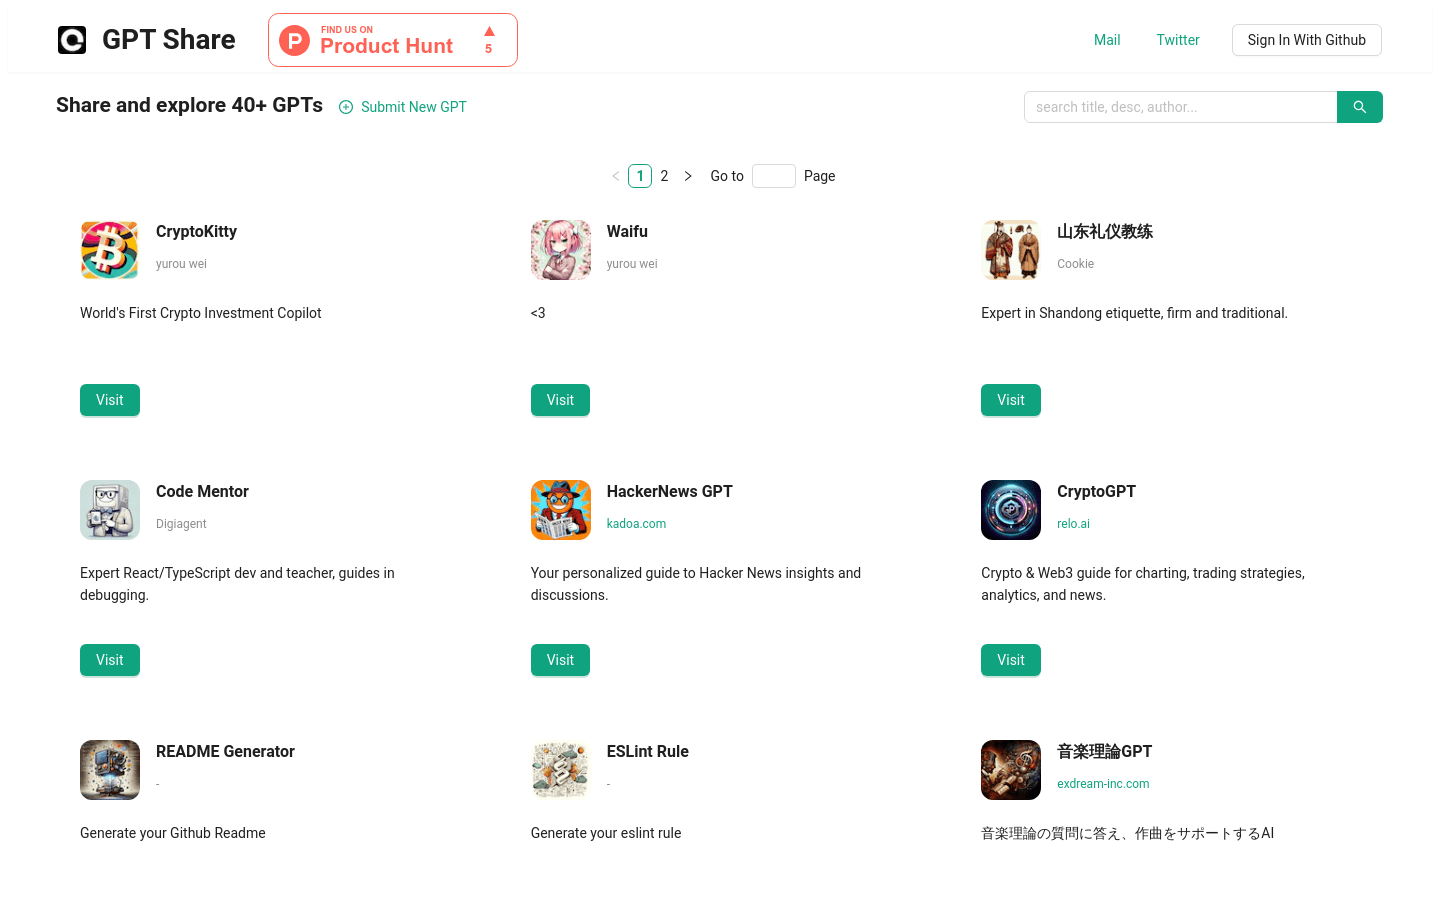Click the Go to page number field
Screen dimensions: 1440x900
[x=774, y=176]
